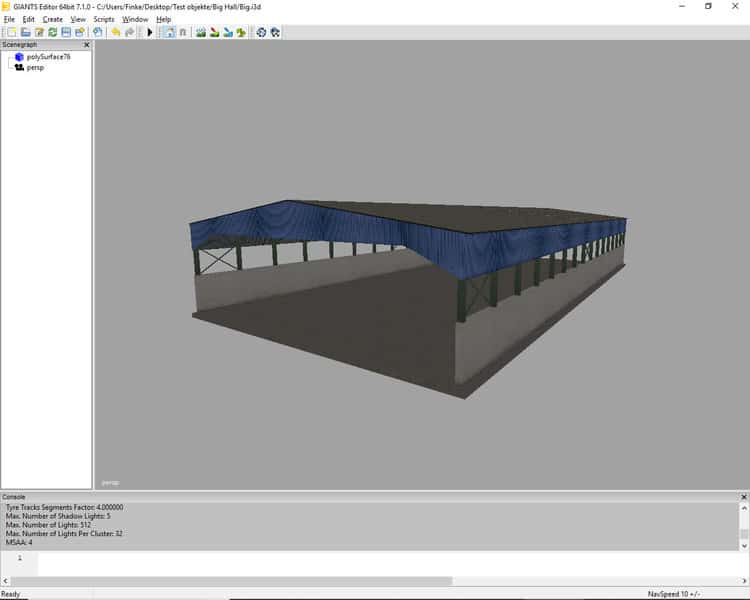Screen dimensions: 750x600
Task: Select the terrain paint mode icon
Action: coord(215,32)
